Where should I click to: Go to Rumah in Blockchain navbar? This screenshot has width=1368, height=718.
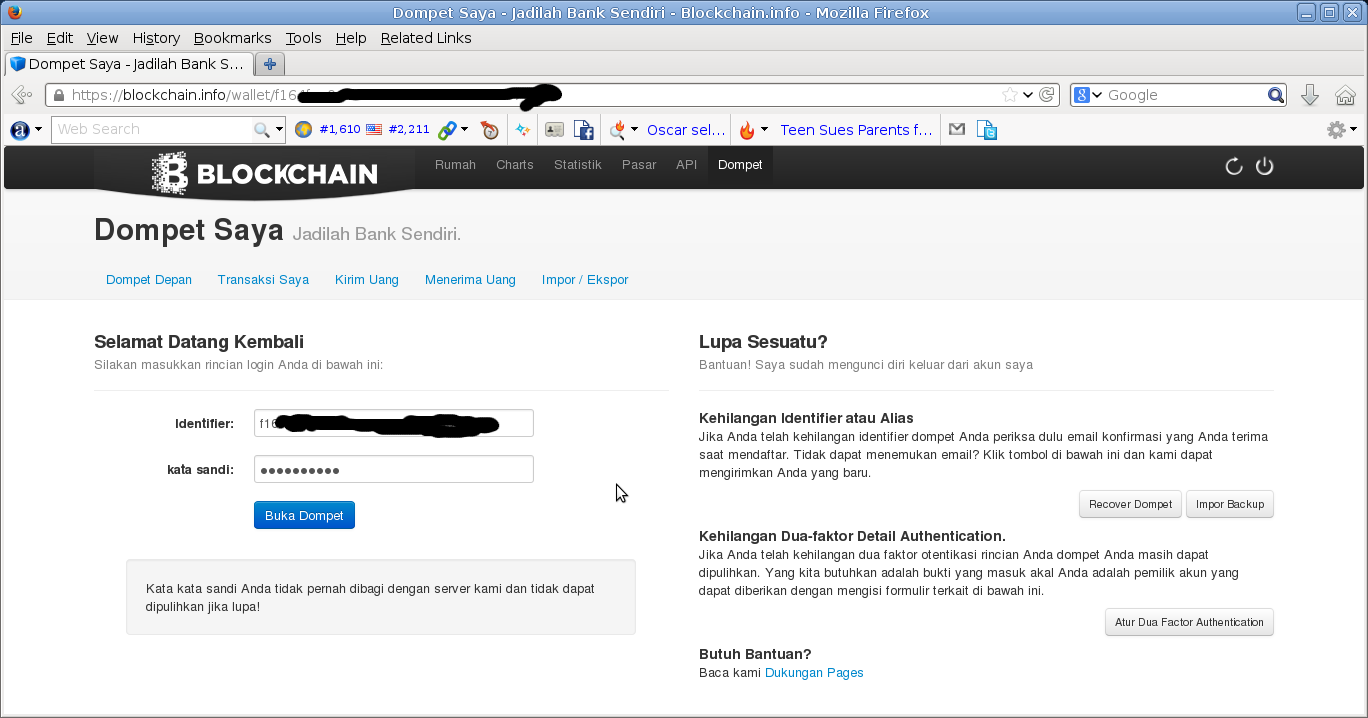click(455, 165)
